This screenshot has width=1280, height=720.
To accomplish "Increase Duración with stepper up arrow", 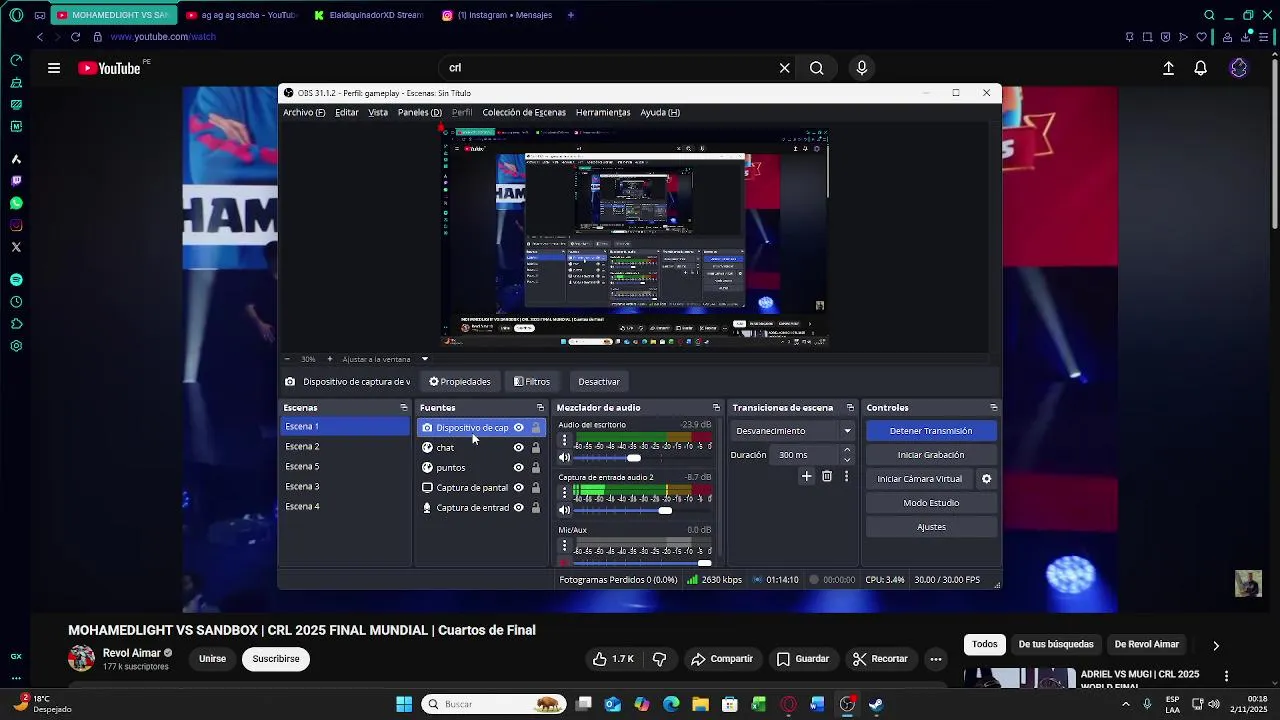I will point(847,450).
